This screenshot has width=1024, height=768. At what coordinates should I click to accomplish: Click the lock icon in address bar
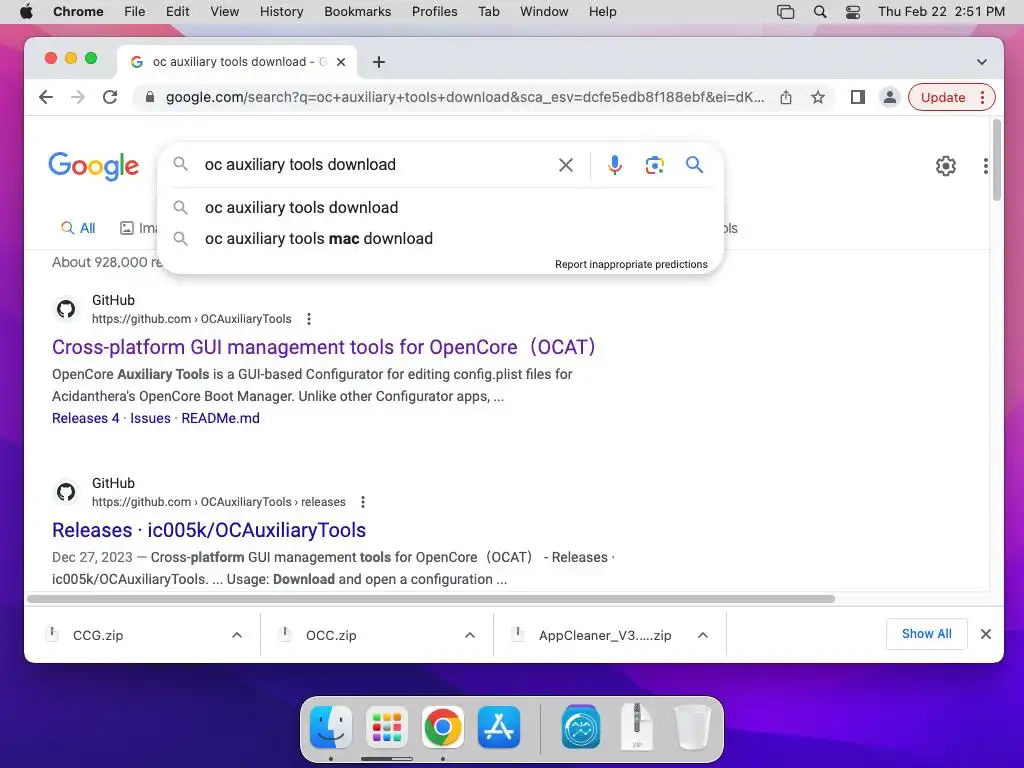click(x=150, y=97)
